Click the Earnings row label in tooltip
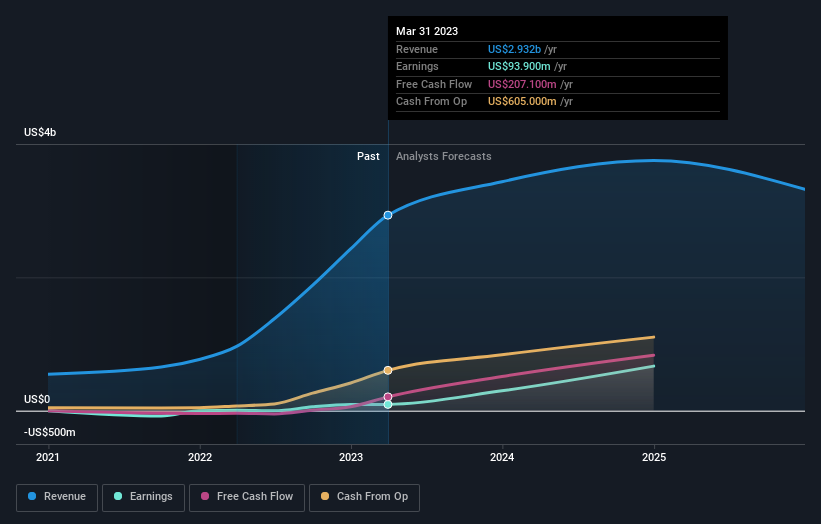Image resolution: width=821 pixels, height=524 pixels. pyautogui.click(x=417, y=66)
